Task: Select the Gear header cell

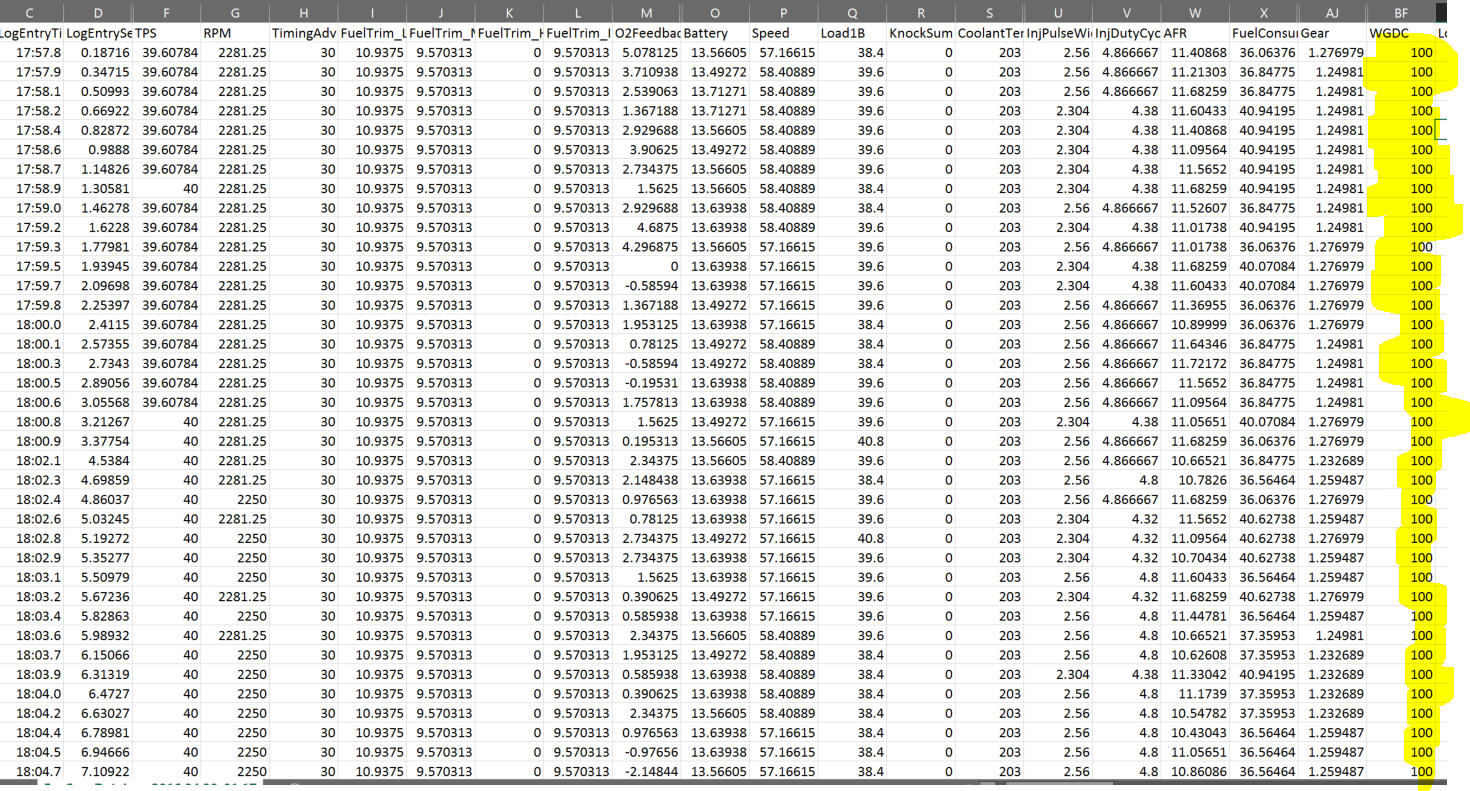Action: pyautogui.click(x=1332, y=32)
